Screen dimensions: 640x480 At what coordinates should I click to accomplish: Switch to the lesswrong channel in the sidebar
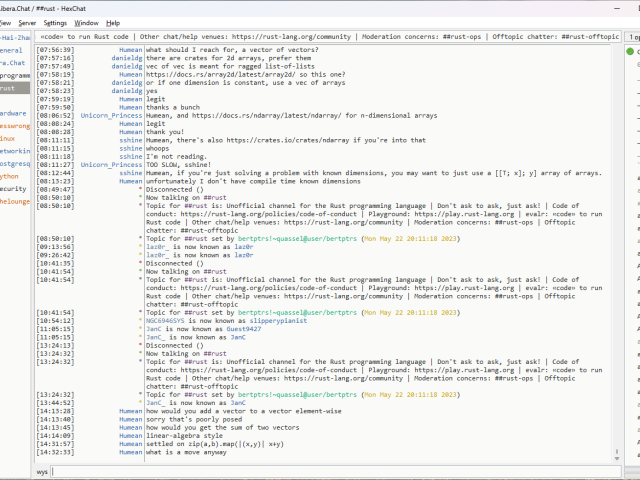[x=14, y=126]
